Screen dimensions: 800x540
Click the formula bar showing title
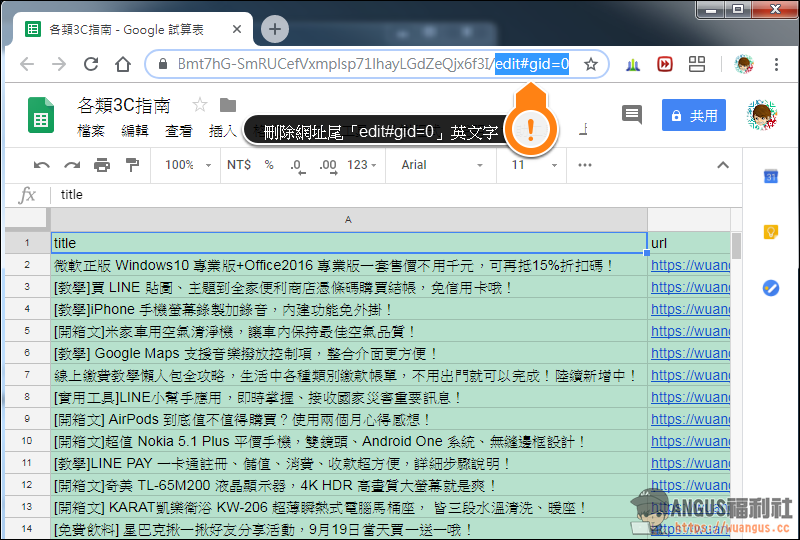click(398, 194)
